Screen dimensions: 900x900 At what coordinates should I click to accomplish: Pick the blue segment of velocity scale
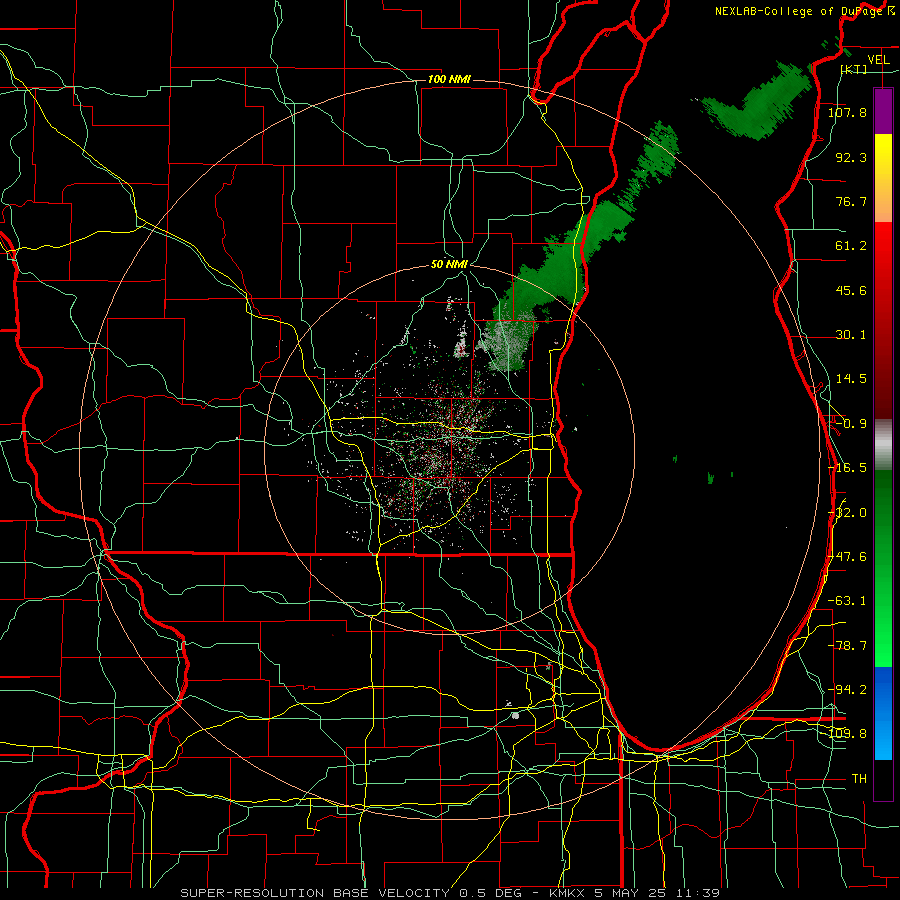pos(883,713)
